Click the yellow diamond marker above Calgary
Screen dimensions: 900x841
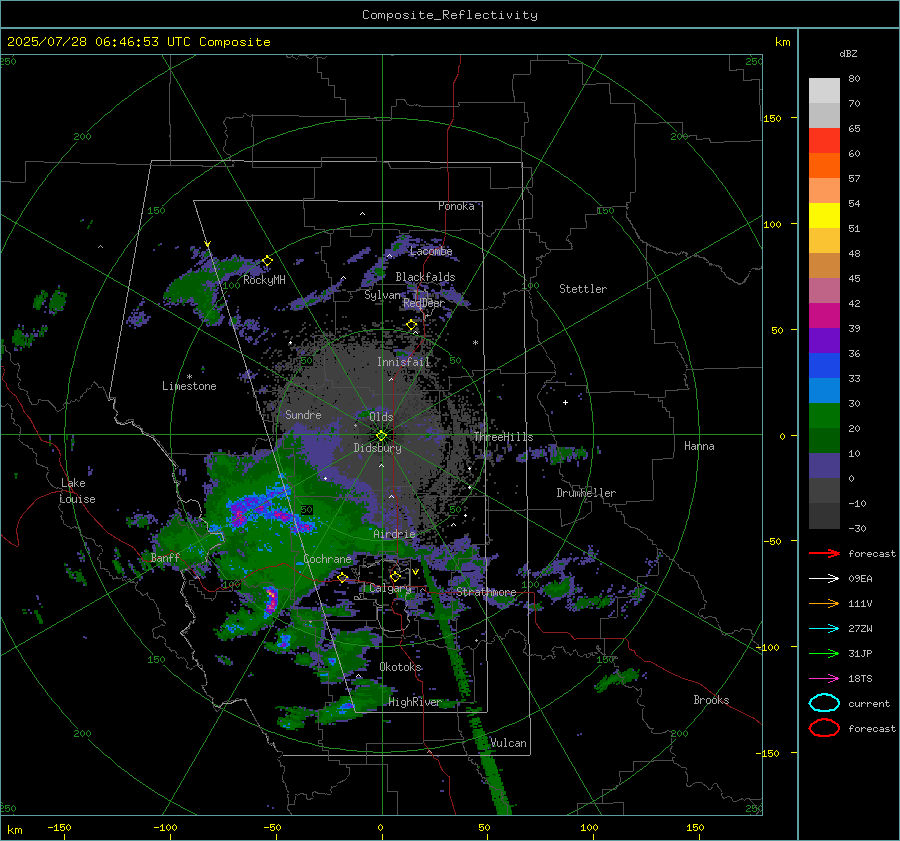click(x=395, y=576)
